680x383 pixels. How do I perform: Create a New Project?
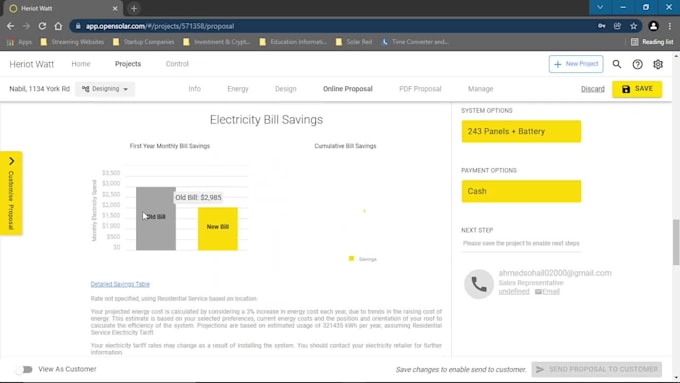pyautogui.click(x=576, y=64)
